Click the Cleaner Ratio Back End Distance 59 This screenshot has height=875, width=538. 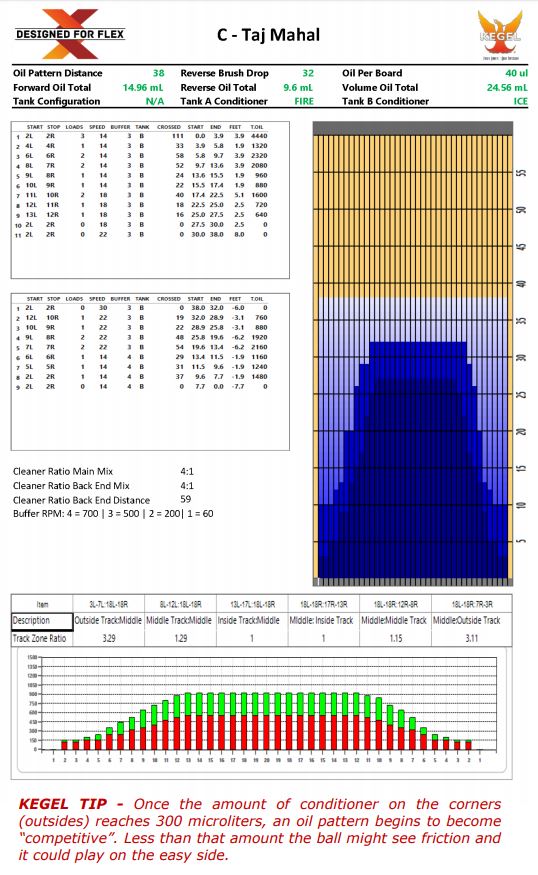click(x=102, y=500)
